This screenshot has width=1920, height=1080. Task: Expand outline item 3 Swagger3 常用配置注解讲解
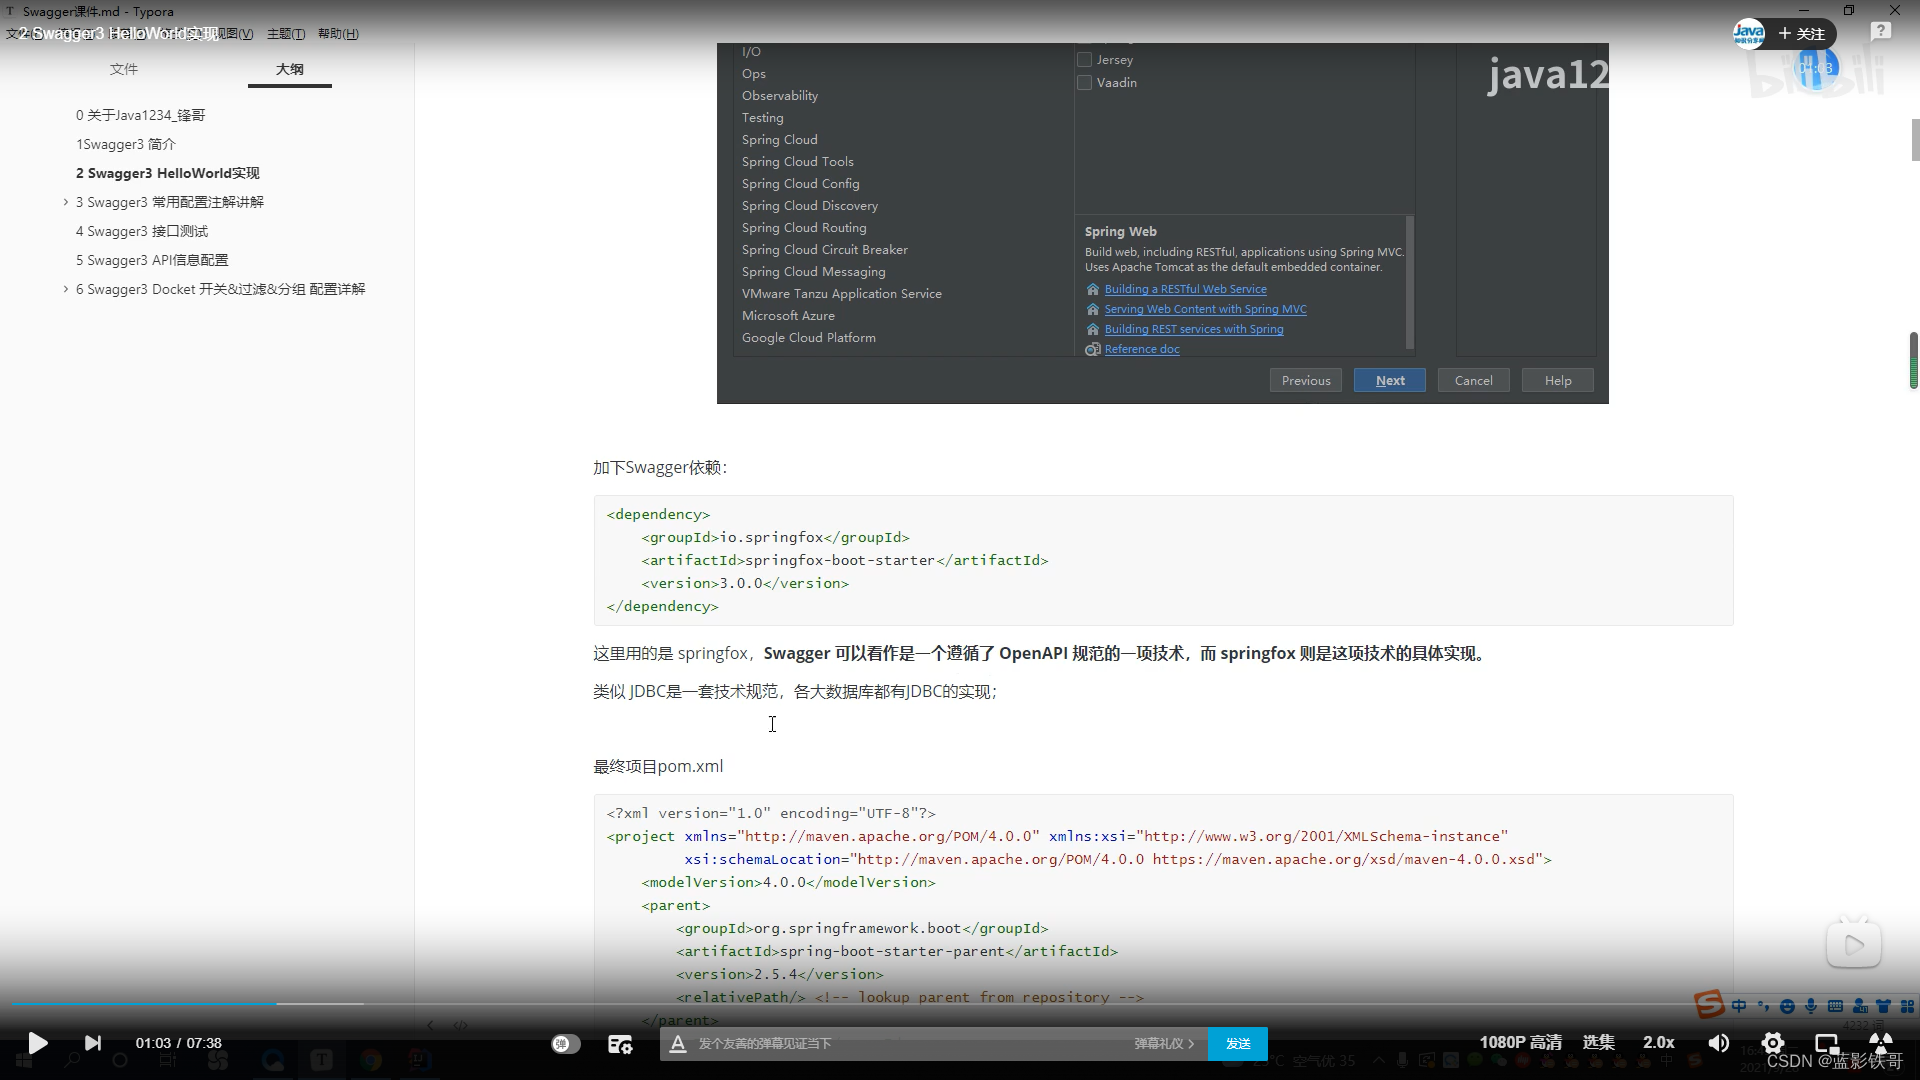(x=66, y=202)
